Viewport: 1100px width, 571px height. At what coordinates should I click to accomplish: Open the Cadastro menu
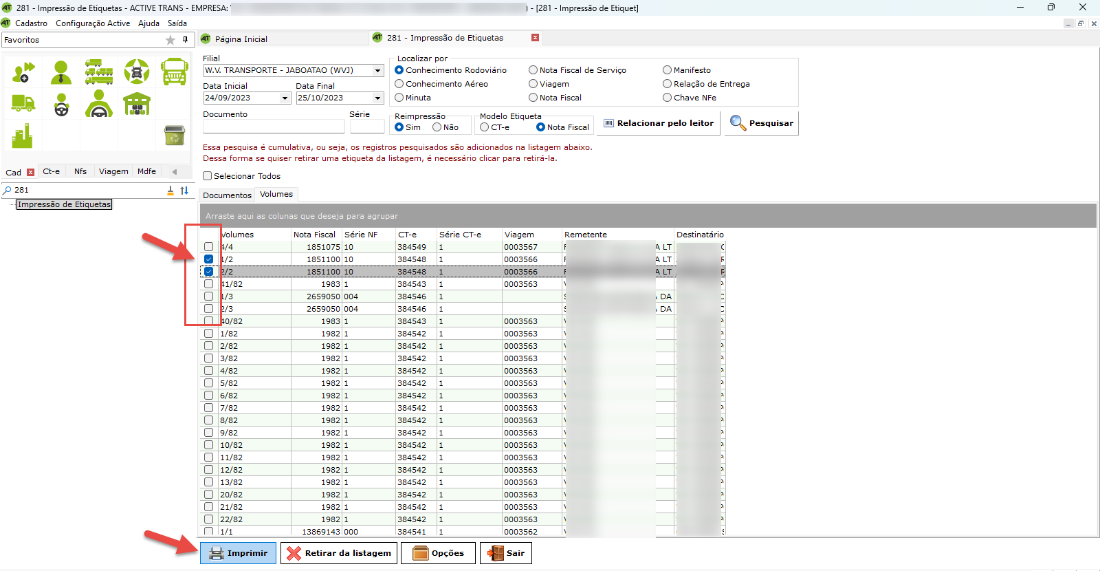coord(32,23)
